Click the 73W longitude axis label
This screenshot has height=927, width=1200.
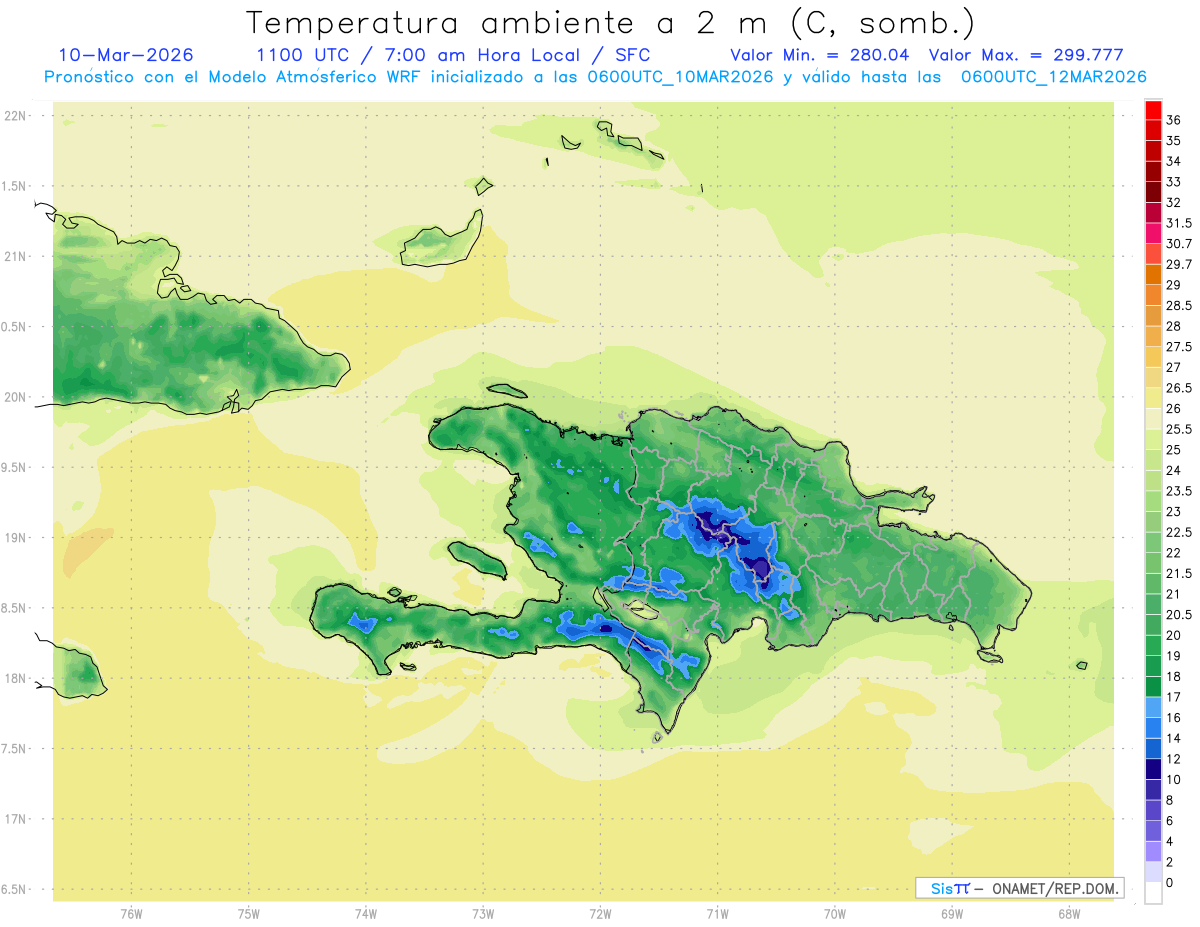(483, 914)
